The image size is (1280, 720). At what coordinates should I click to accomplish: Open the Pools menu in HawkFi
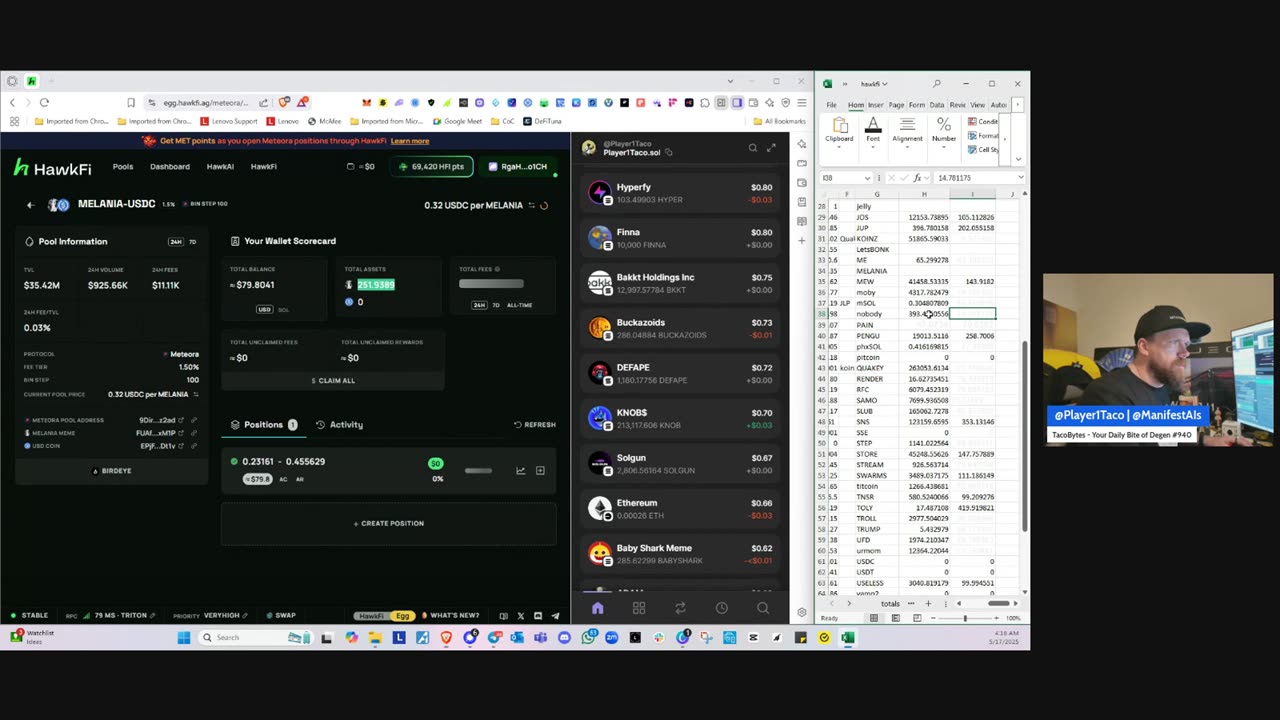point(123,167)
